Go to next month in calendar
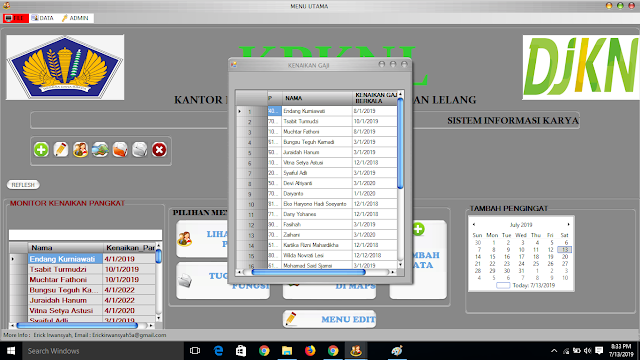 click(x=568, y=224)
